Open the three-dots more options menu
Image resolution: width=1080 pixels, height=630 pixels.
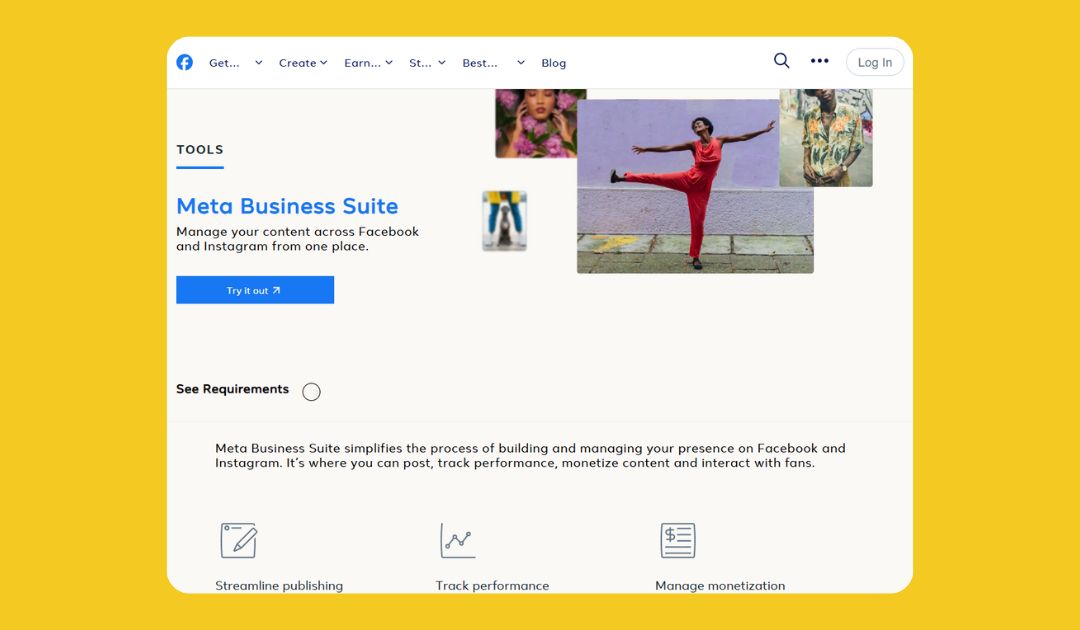[x=820, y=61]
